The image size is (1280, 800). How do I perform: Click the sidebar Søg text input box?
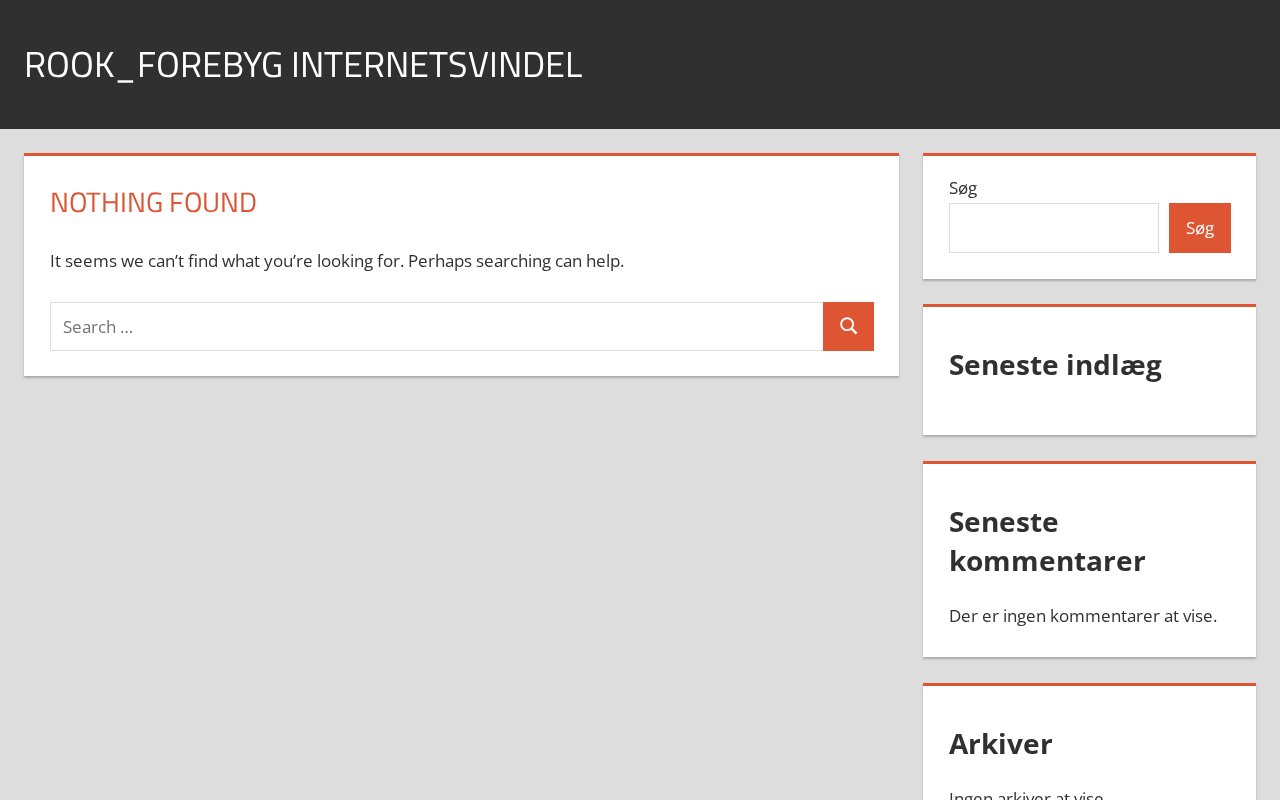1053,228
